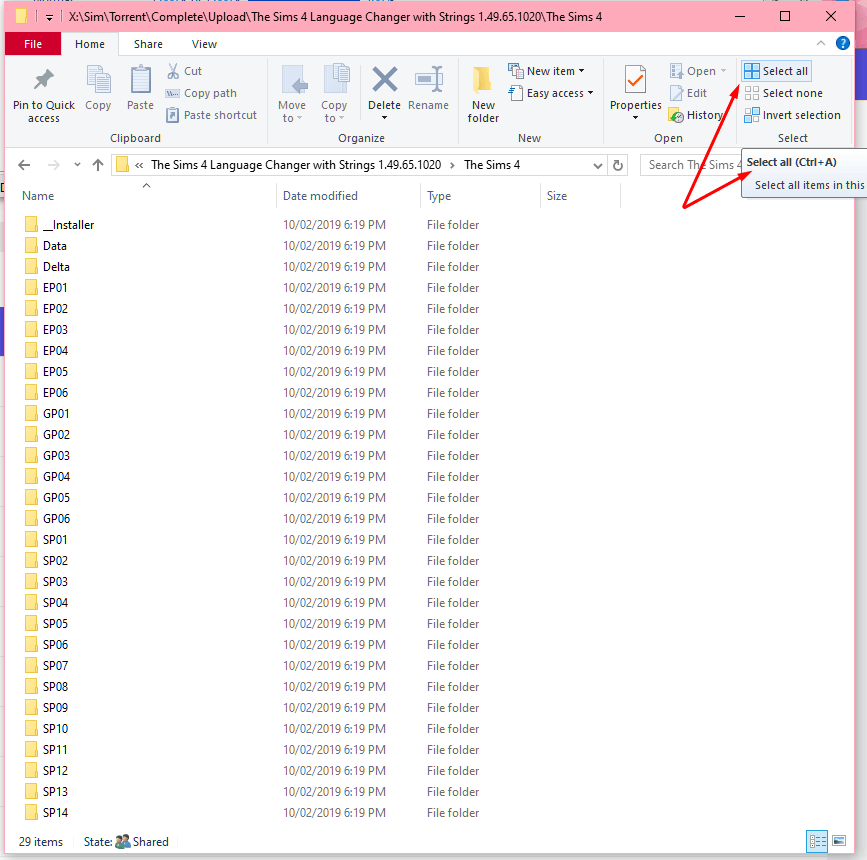Open the File menu
Image resolution: width=867 pixels, height=860 pixels.
(33, 44)
